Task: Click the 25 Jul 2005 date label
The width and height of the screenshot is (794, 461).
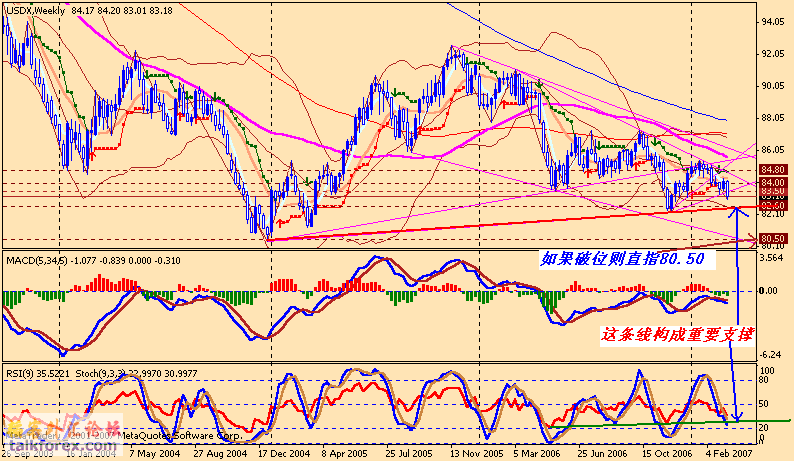Action: [x=409, y=453]
